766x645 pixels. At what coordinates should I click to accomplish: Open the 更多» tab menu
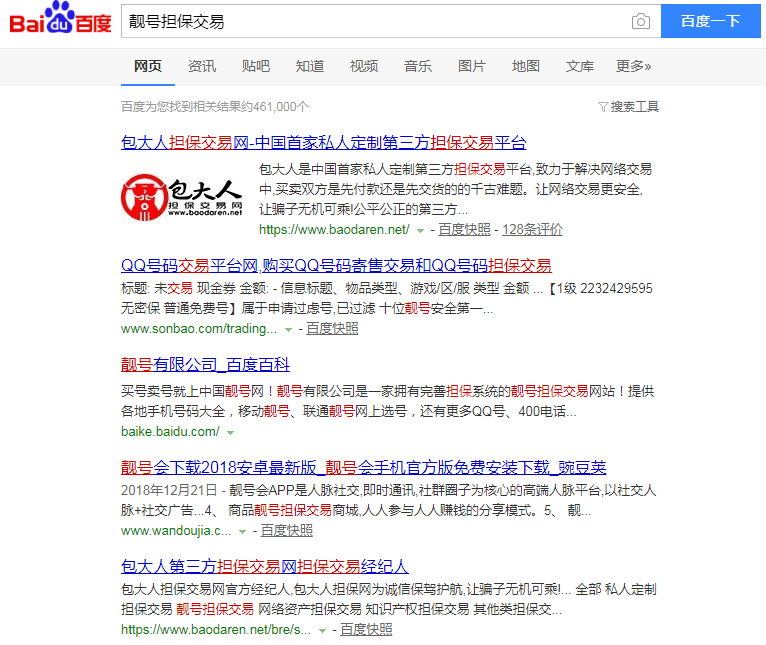pyautogui.click(x=633, y=66)
